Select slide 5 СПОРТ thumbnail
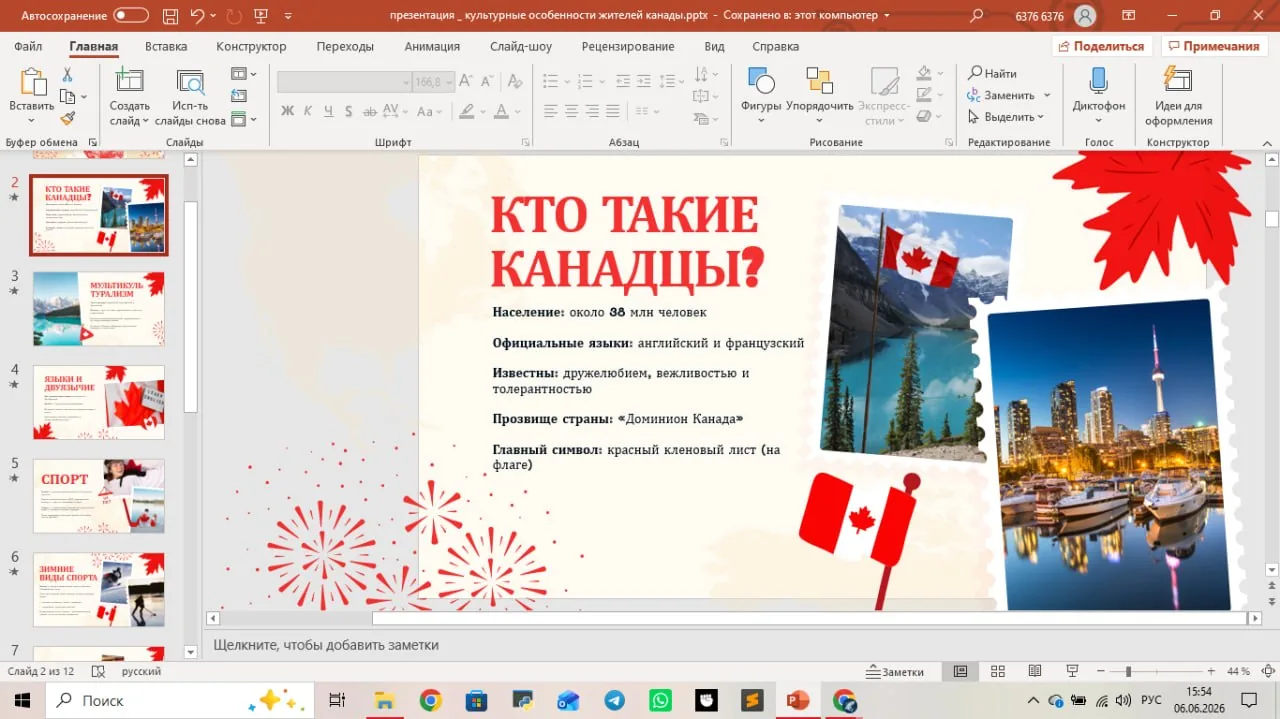 pyautogui.click(x=99, y=496)
